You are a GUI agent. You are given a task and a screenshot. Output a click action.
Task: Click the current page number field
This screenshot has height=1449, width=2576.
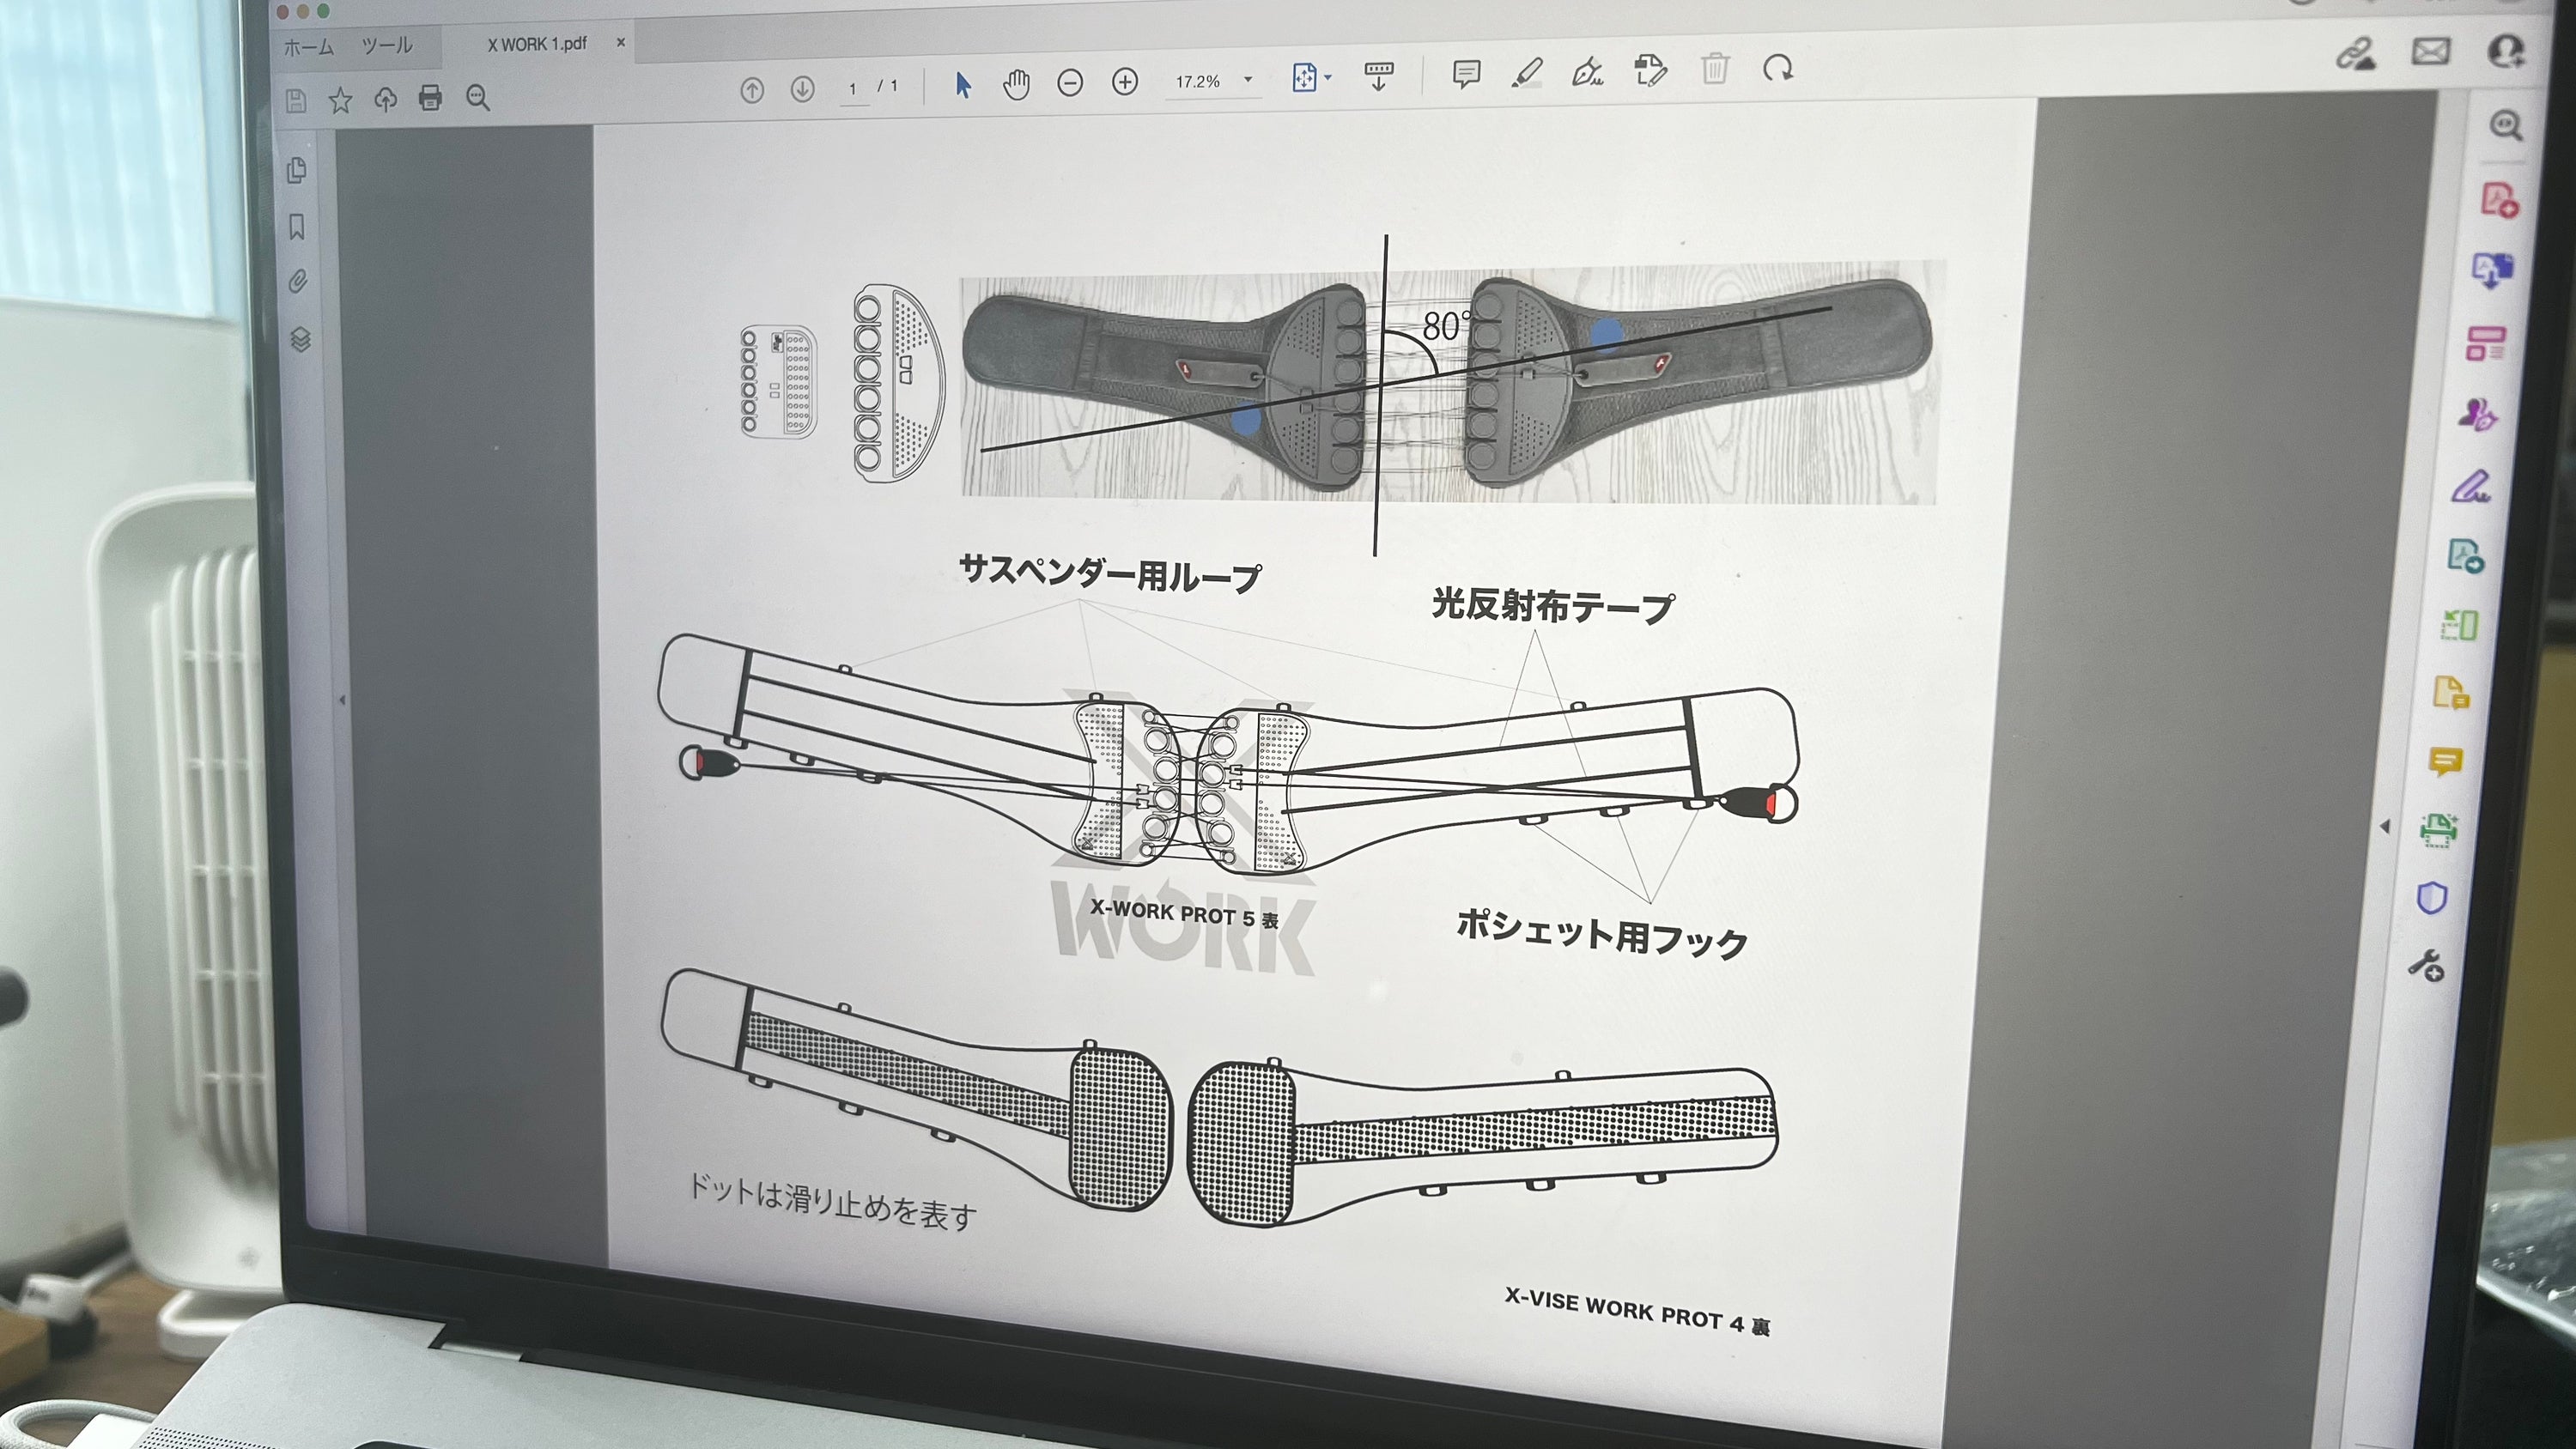point(853,89)
